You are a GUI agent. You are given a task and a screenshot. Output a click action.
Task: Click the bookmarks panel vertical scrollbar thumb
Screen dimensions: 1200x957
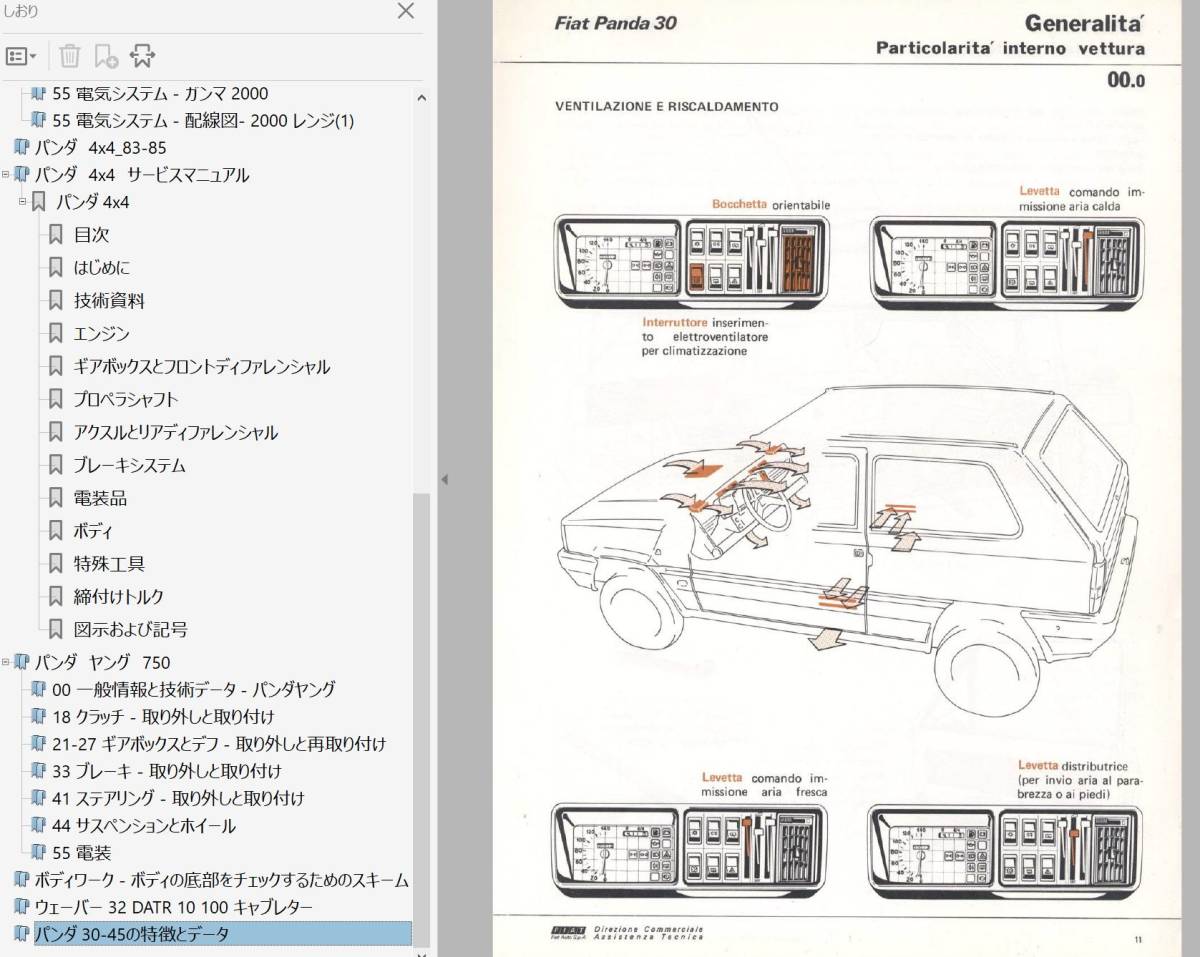pyautogui.click(x=421, y=718)
